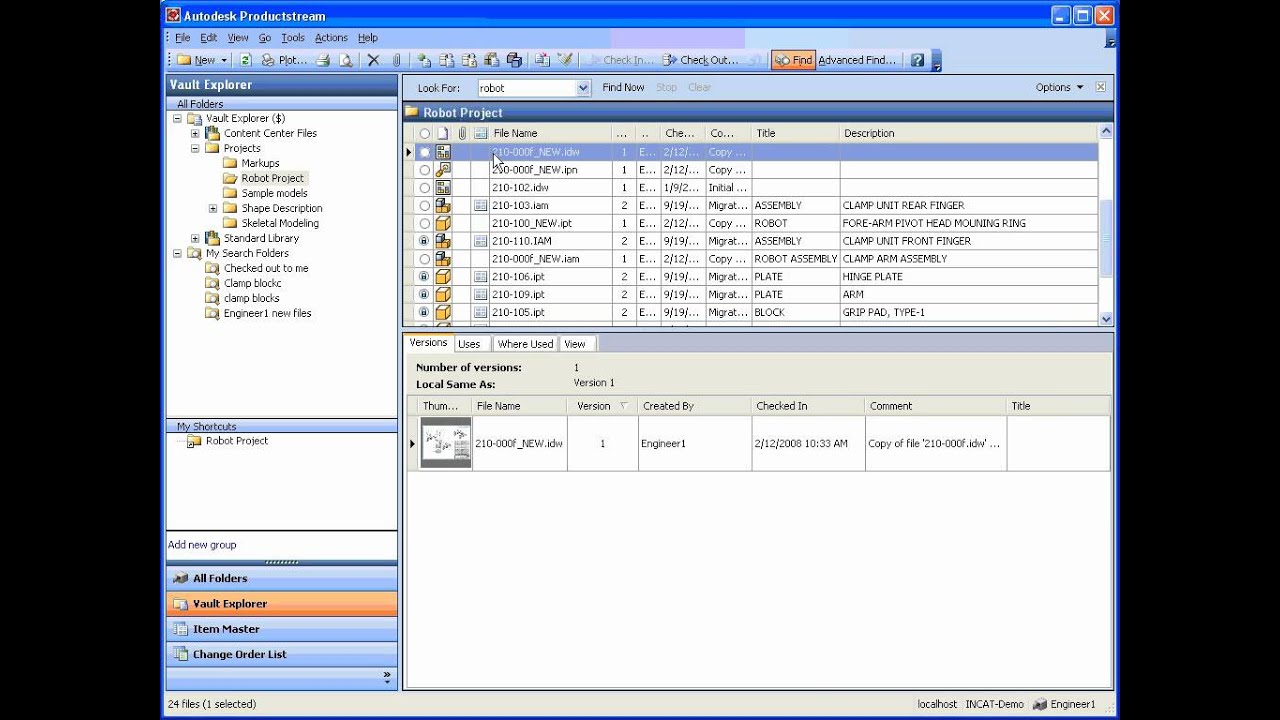Toggle the Find pane button off
1280x720 pixels.
793,60
